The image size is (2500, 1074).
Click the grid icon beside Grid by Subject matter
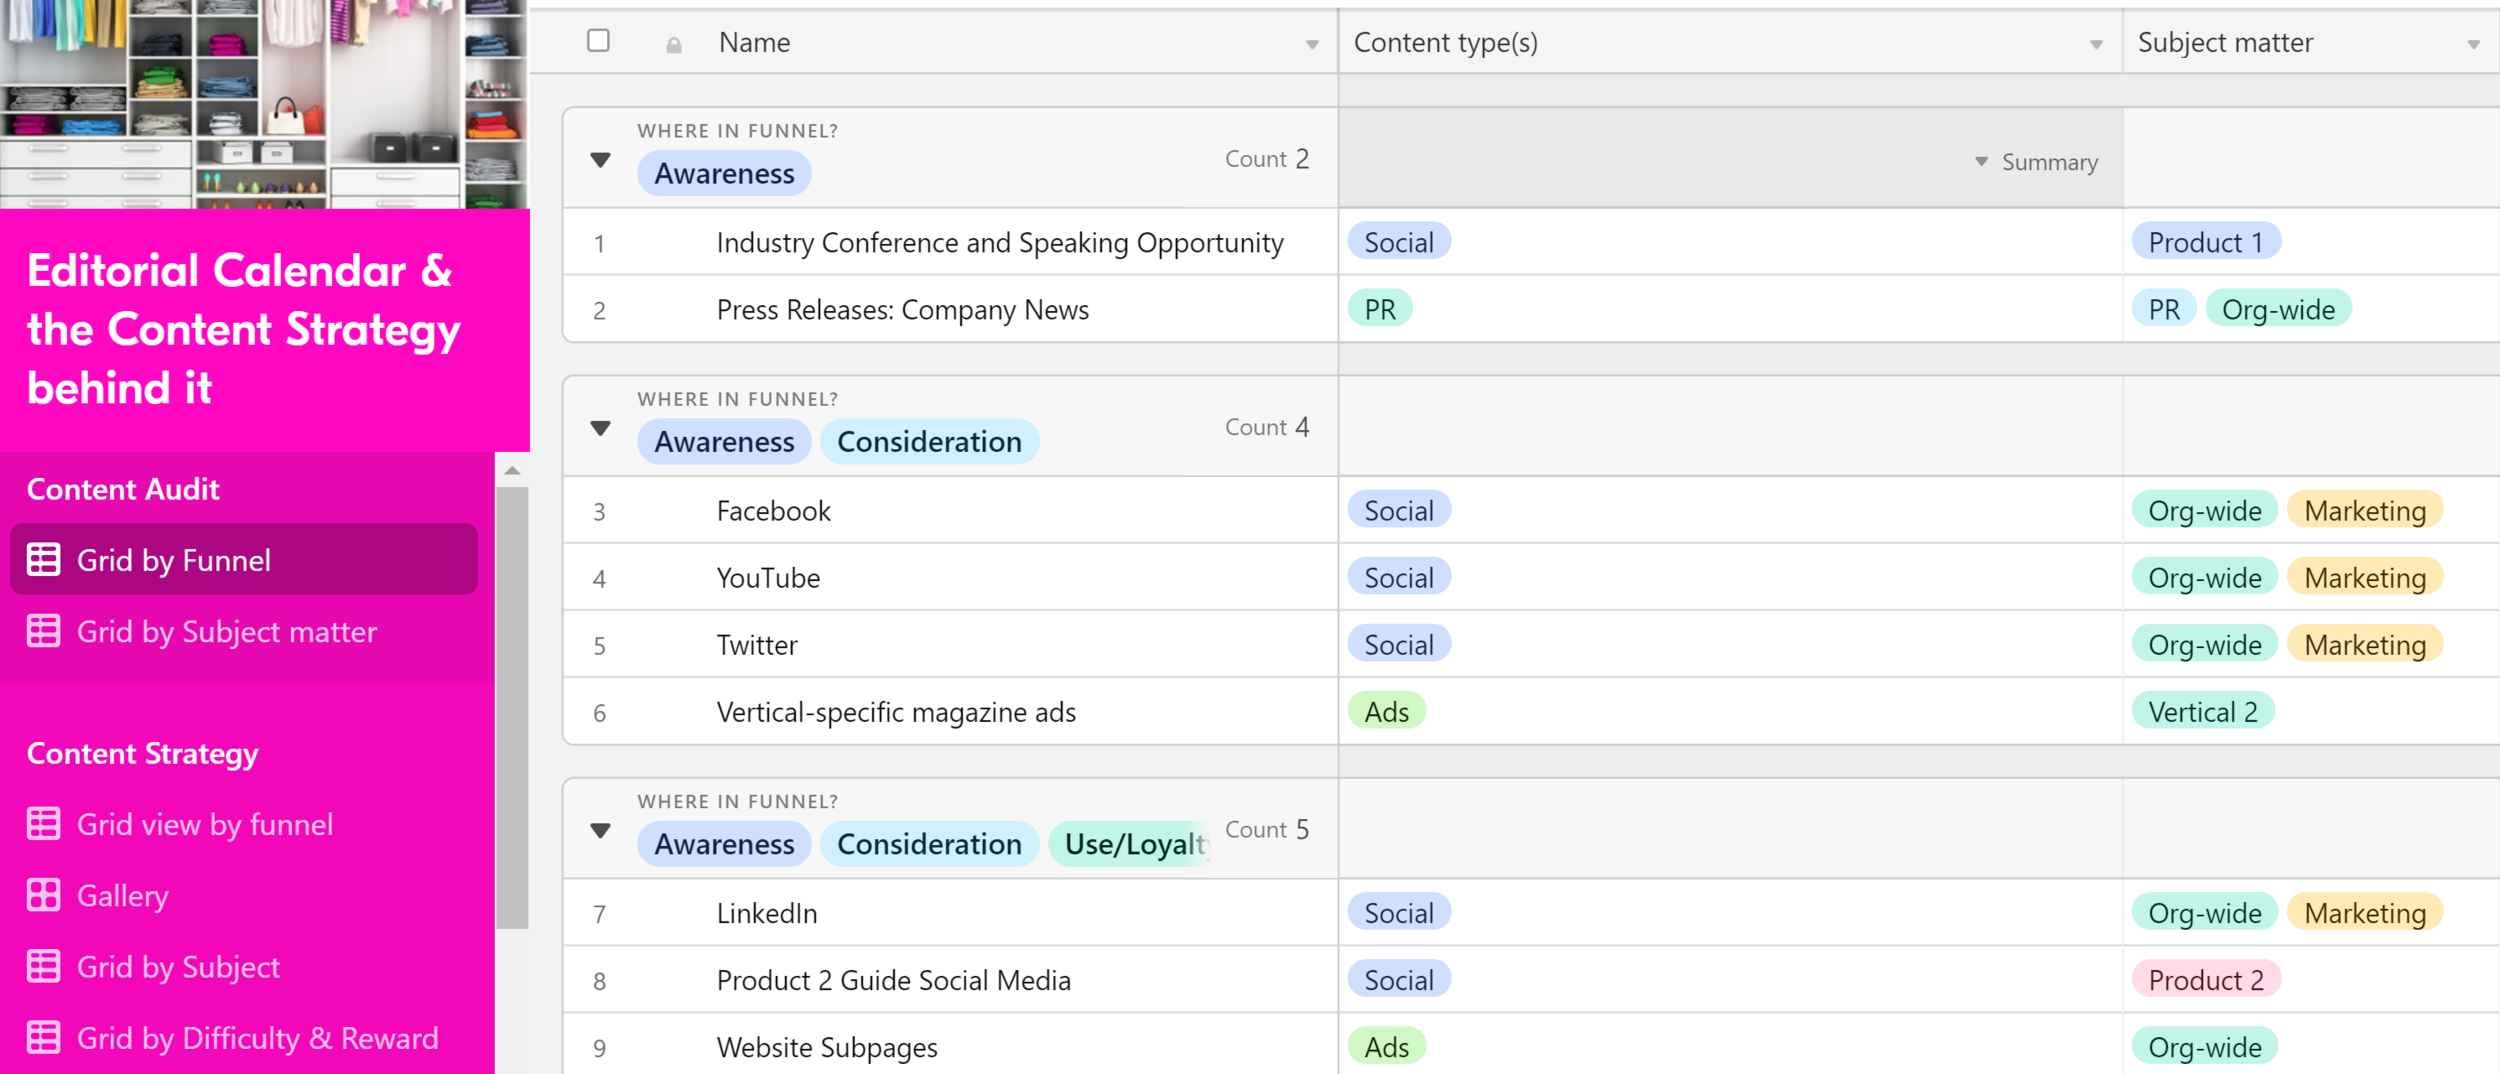[x=44, y=631]
